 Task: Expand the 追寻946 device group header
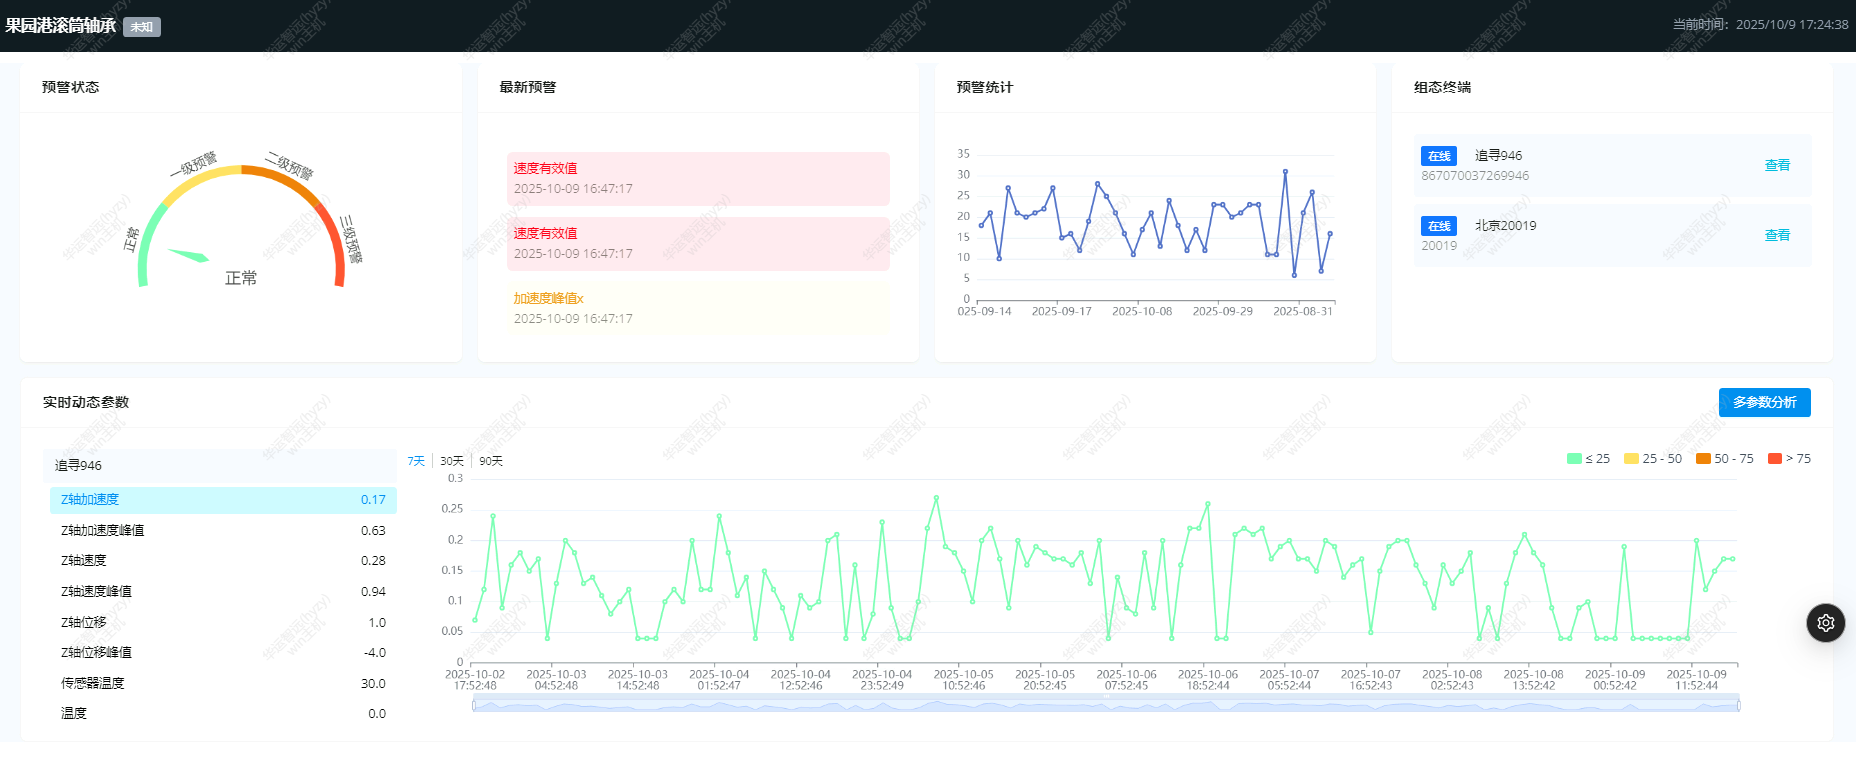click(220, 466)
